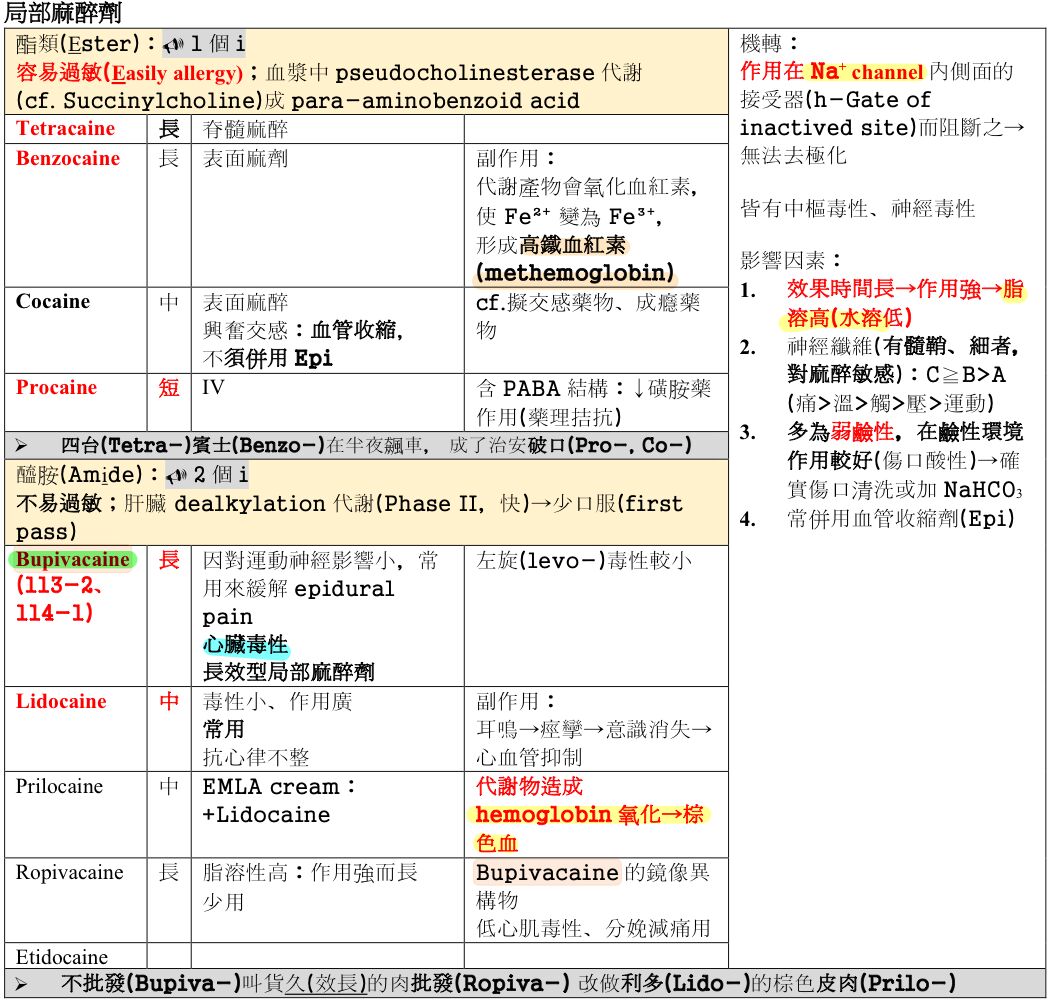The height and width of the screenshot is (1000, 1060).
Task: Click the speaker icon in the Ester header
Action: tap(175, 44)
